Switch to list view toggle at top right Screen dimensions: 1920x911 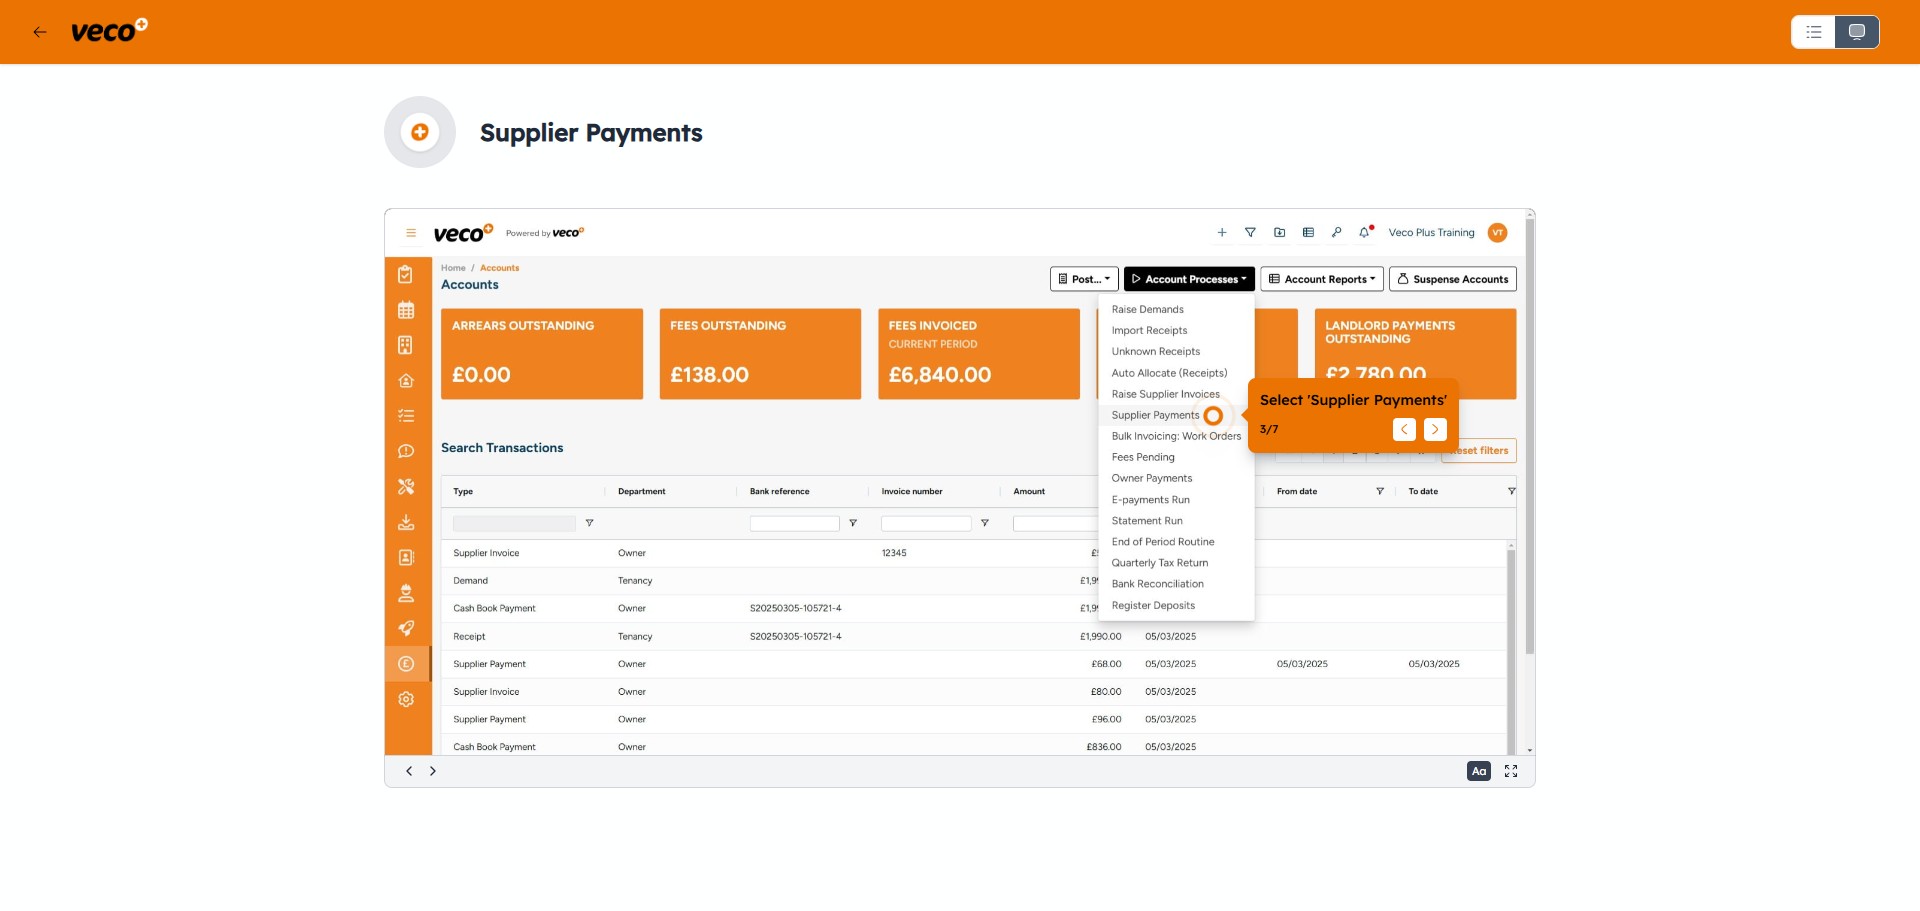tap(1813, 32)
